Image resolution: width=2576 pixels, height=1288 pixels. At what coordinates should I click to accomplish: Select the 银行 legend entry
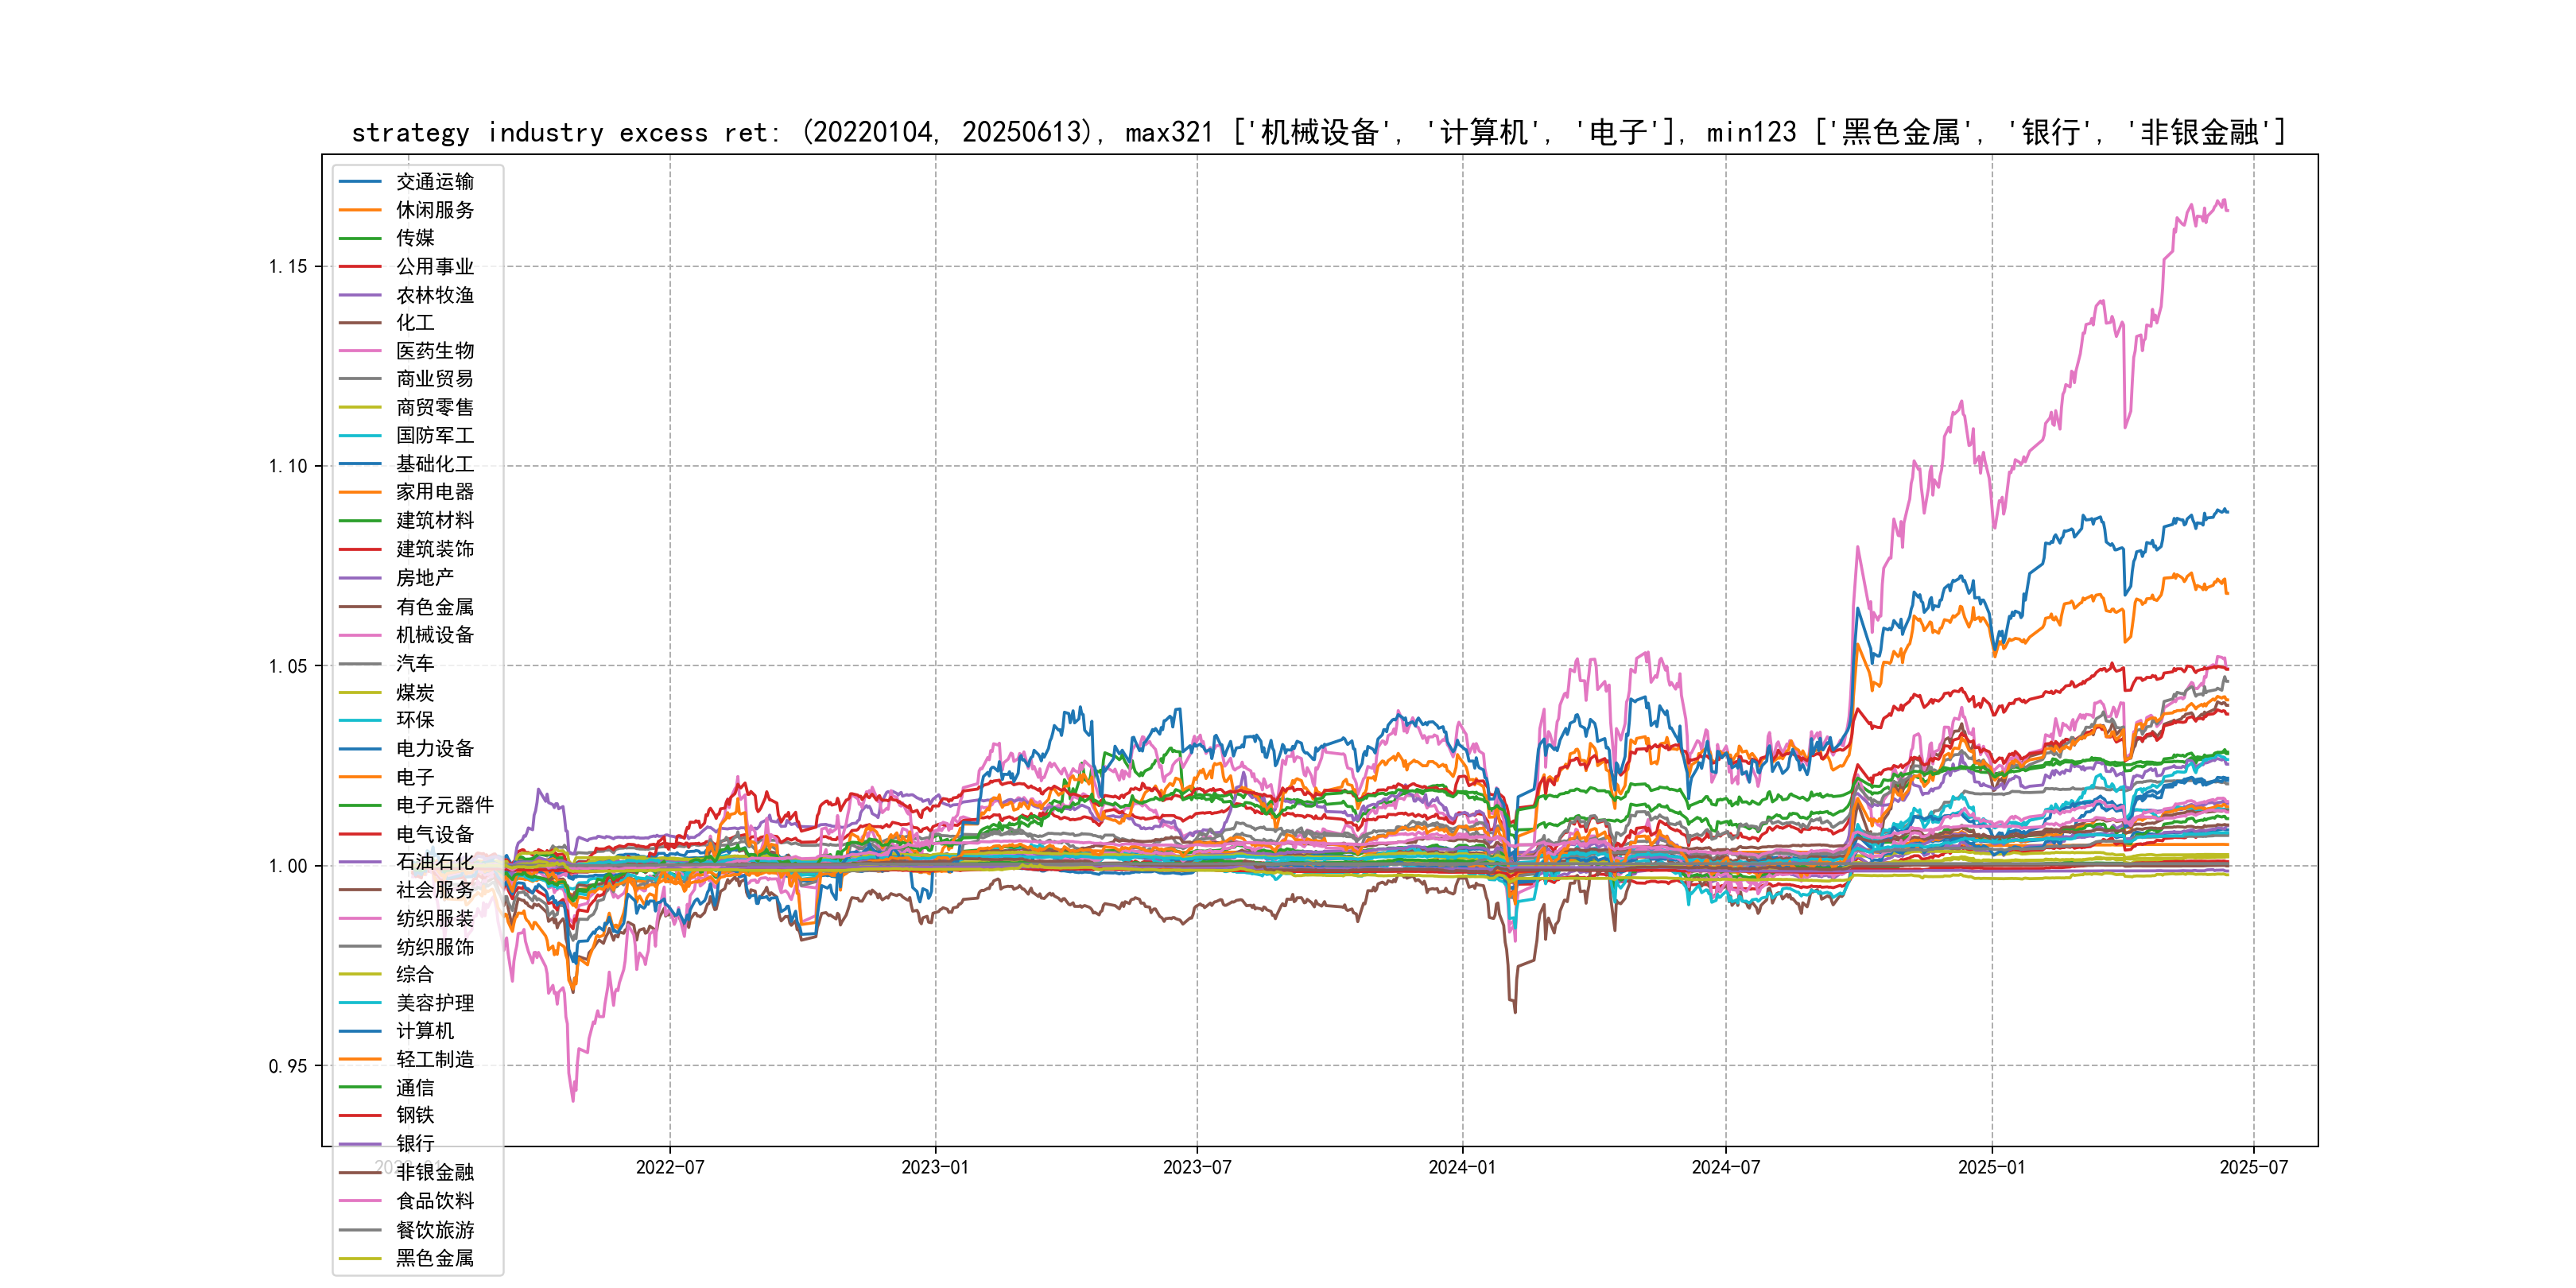click(x=415, y=1143)
